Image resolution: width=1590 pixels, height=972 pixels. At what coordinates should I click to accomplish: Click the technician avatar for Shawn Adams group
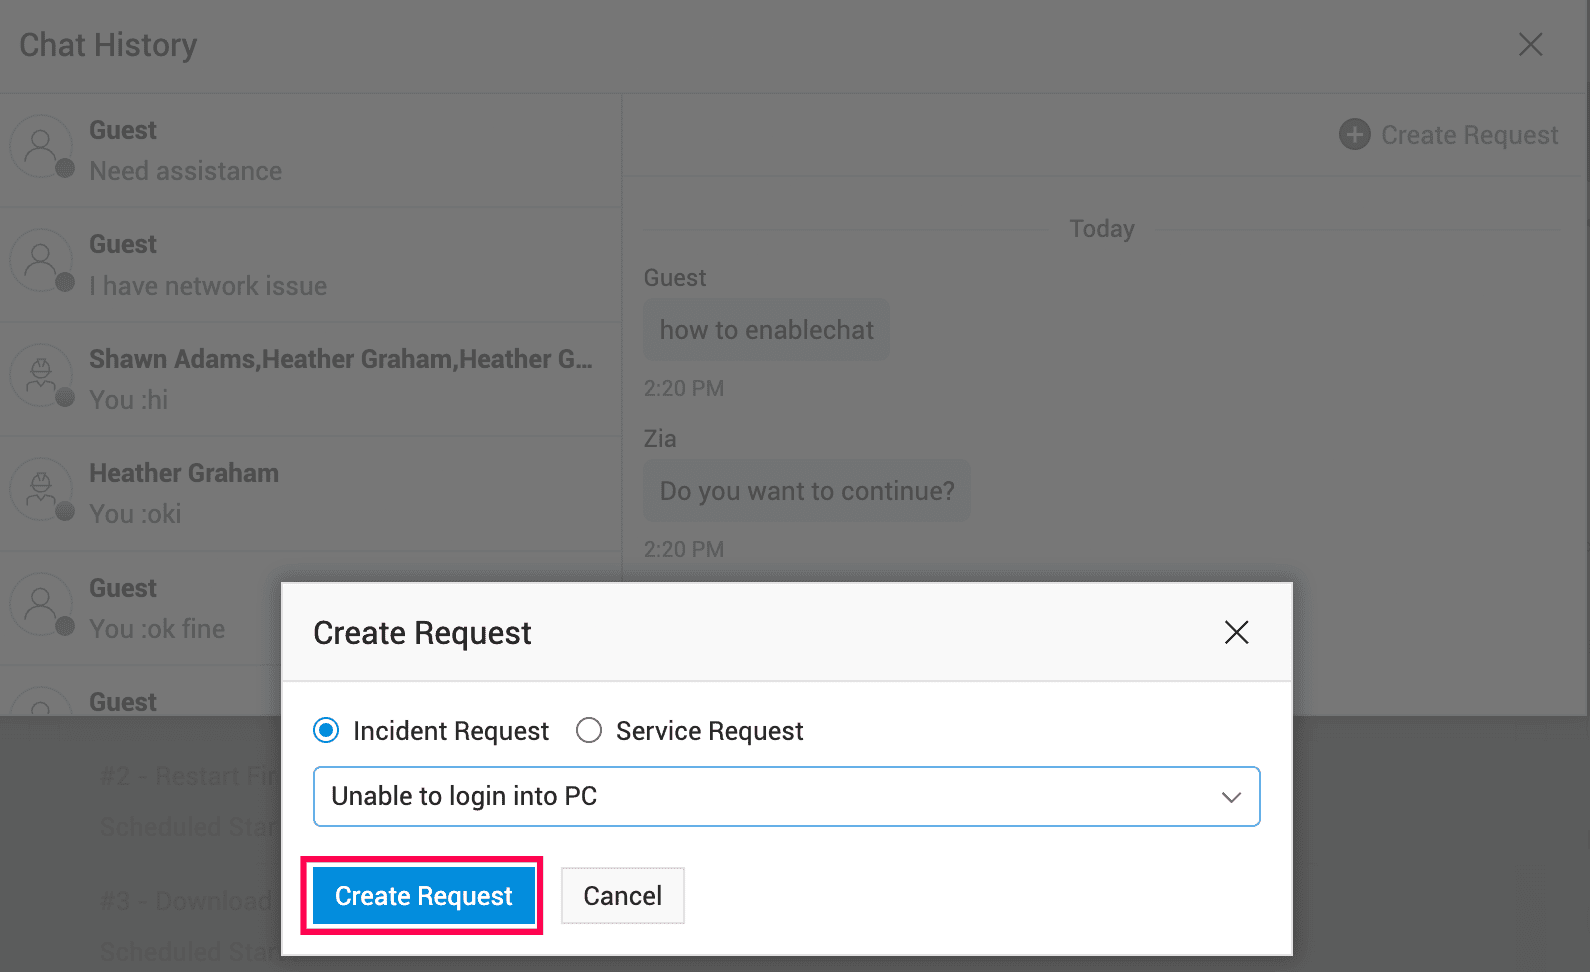[x=41, y=374]
